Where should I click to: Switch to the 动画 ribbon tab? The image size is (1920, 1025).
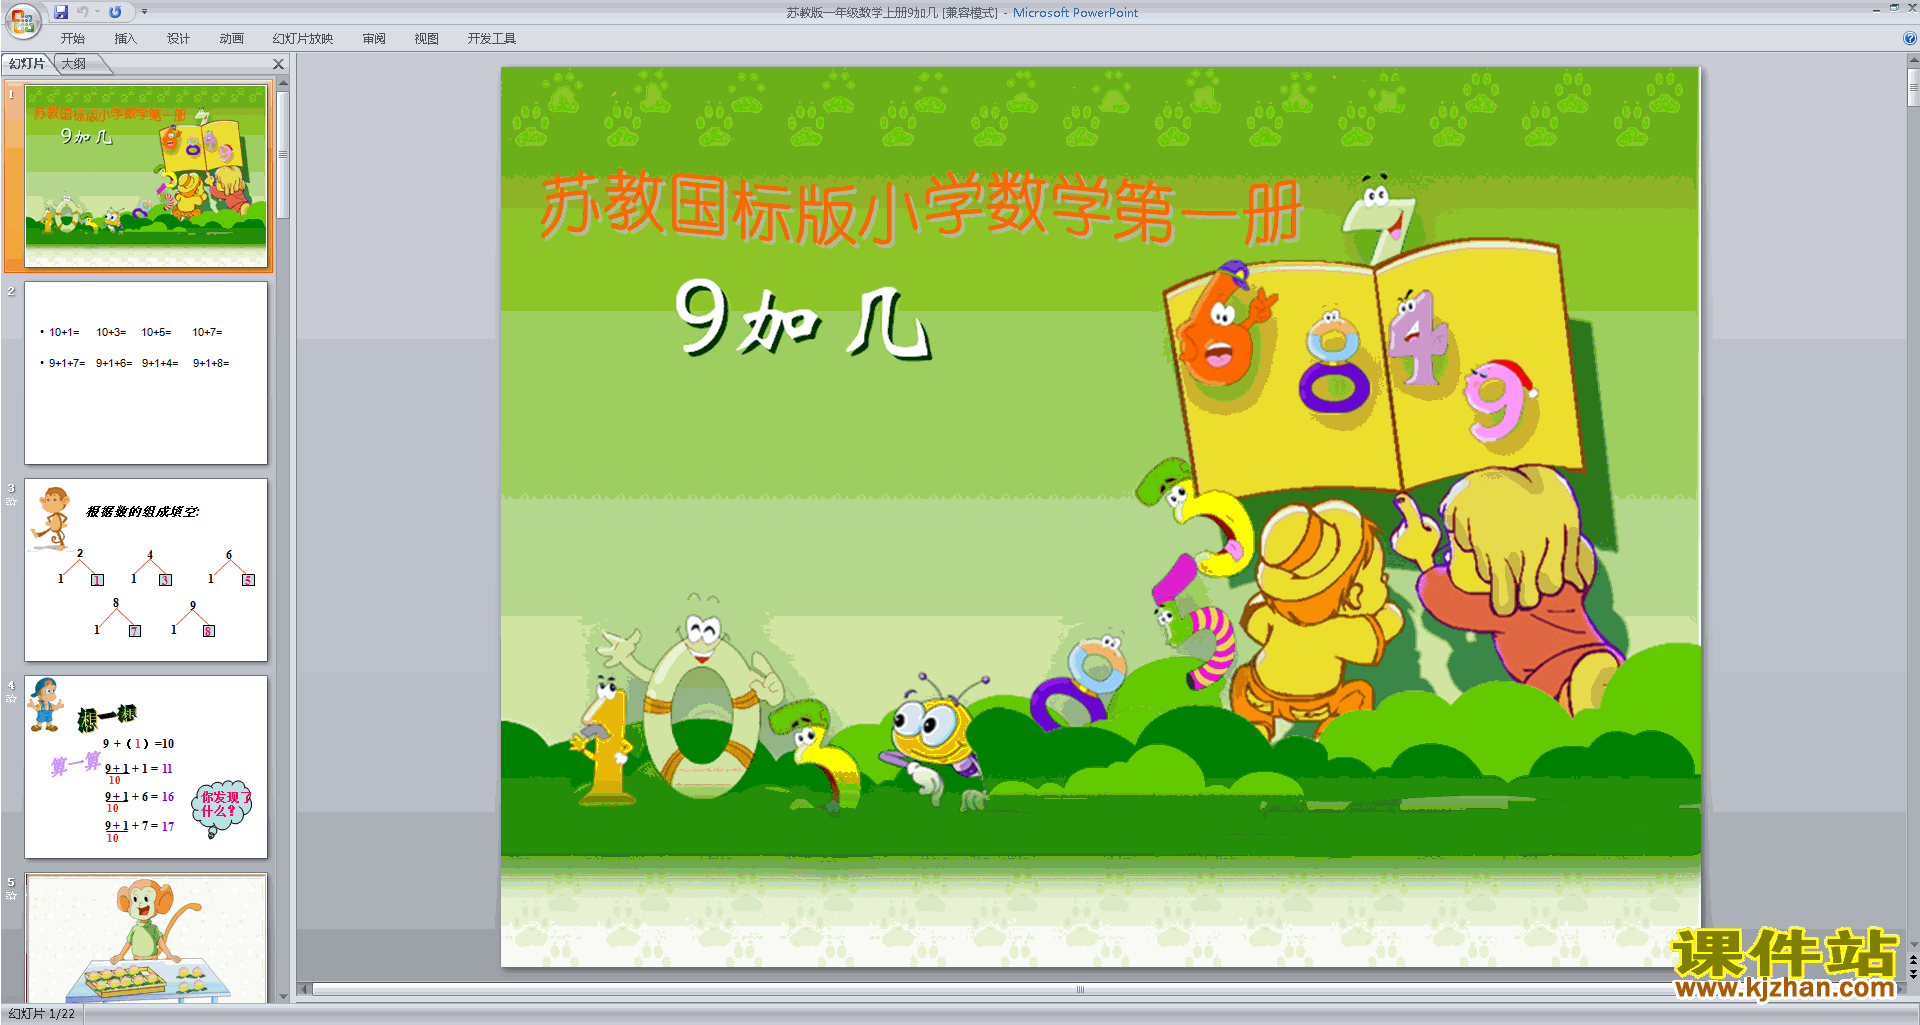tap(231, 39)
